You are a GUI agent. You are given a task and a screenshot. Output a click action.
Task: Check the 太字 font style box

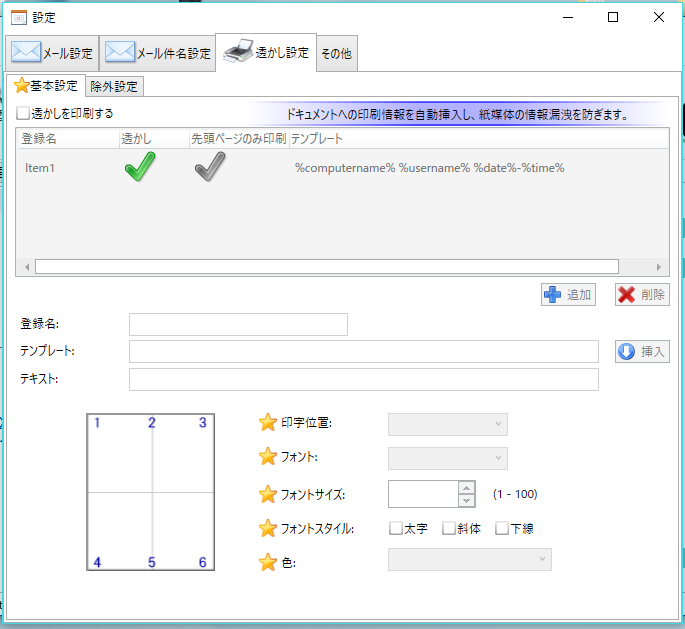click(396, 528)
